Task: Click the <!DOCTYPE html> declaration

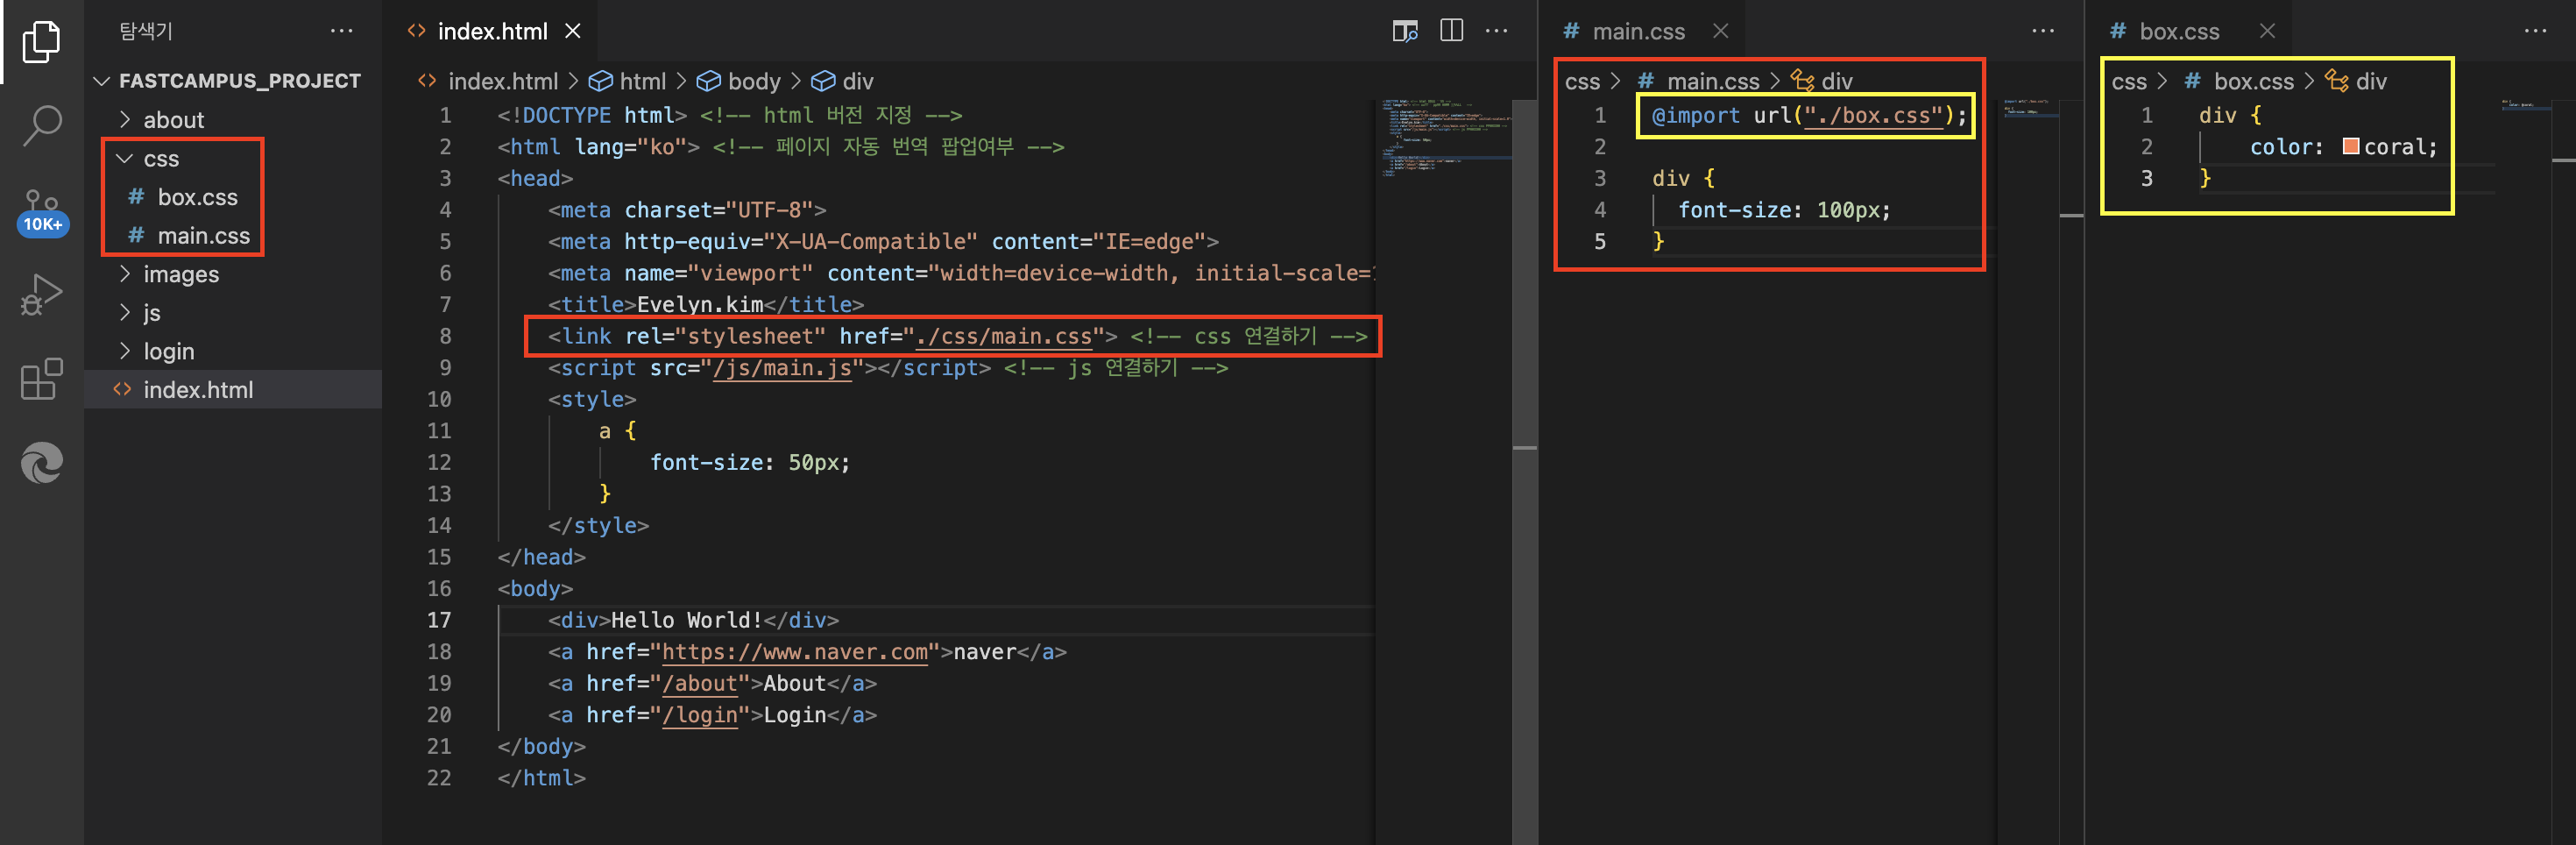Action: pyautogui.click(x=592, y=115)
